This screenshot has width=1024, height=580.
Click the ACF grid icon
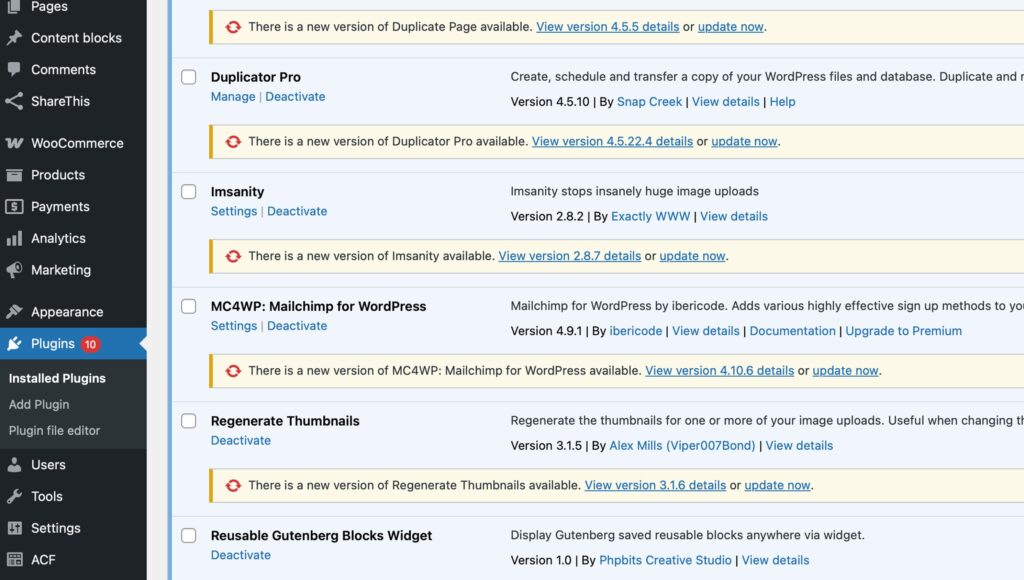[14, 560]
